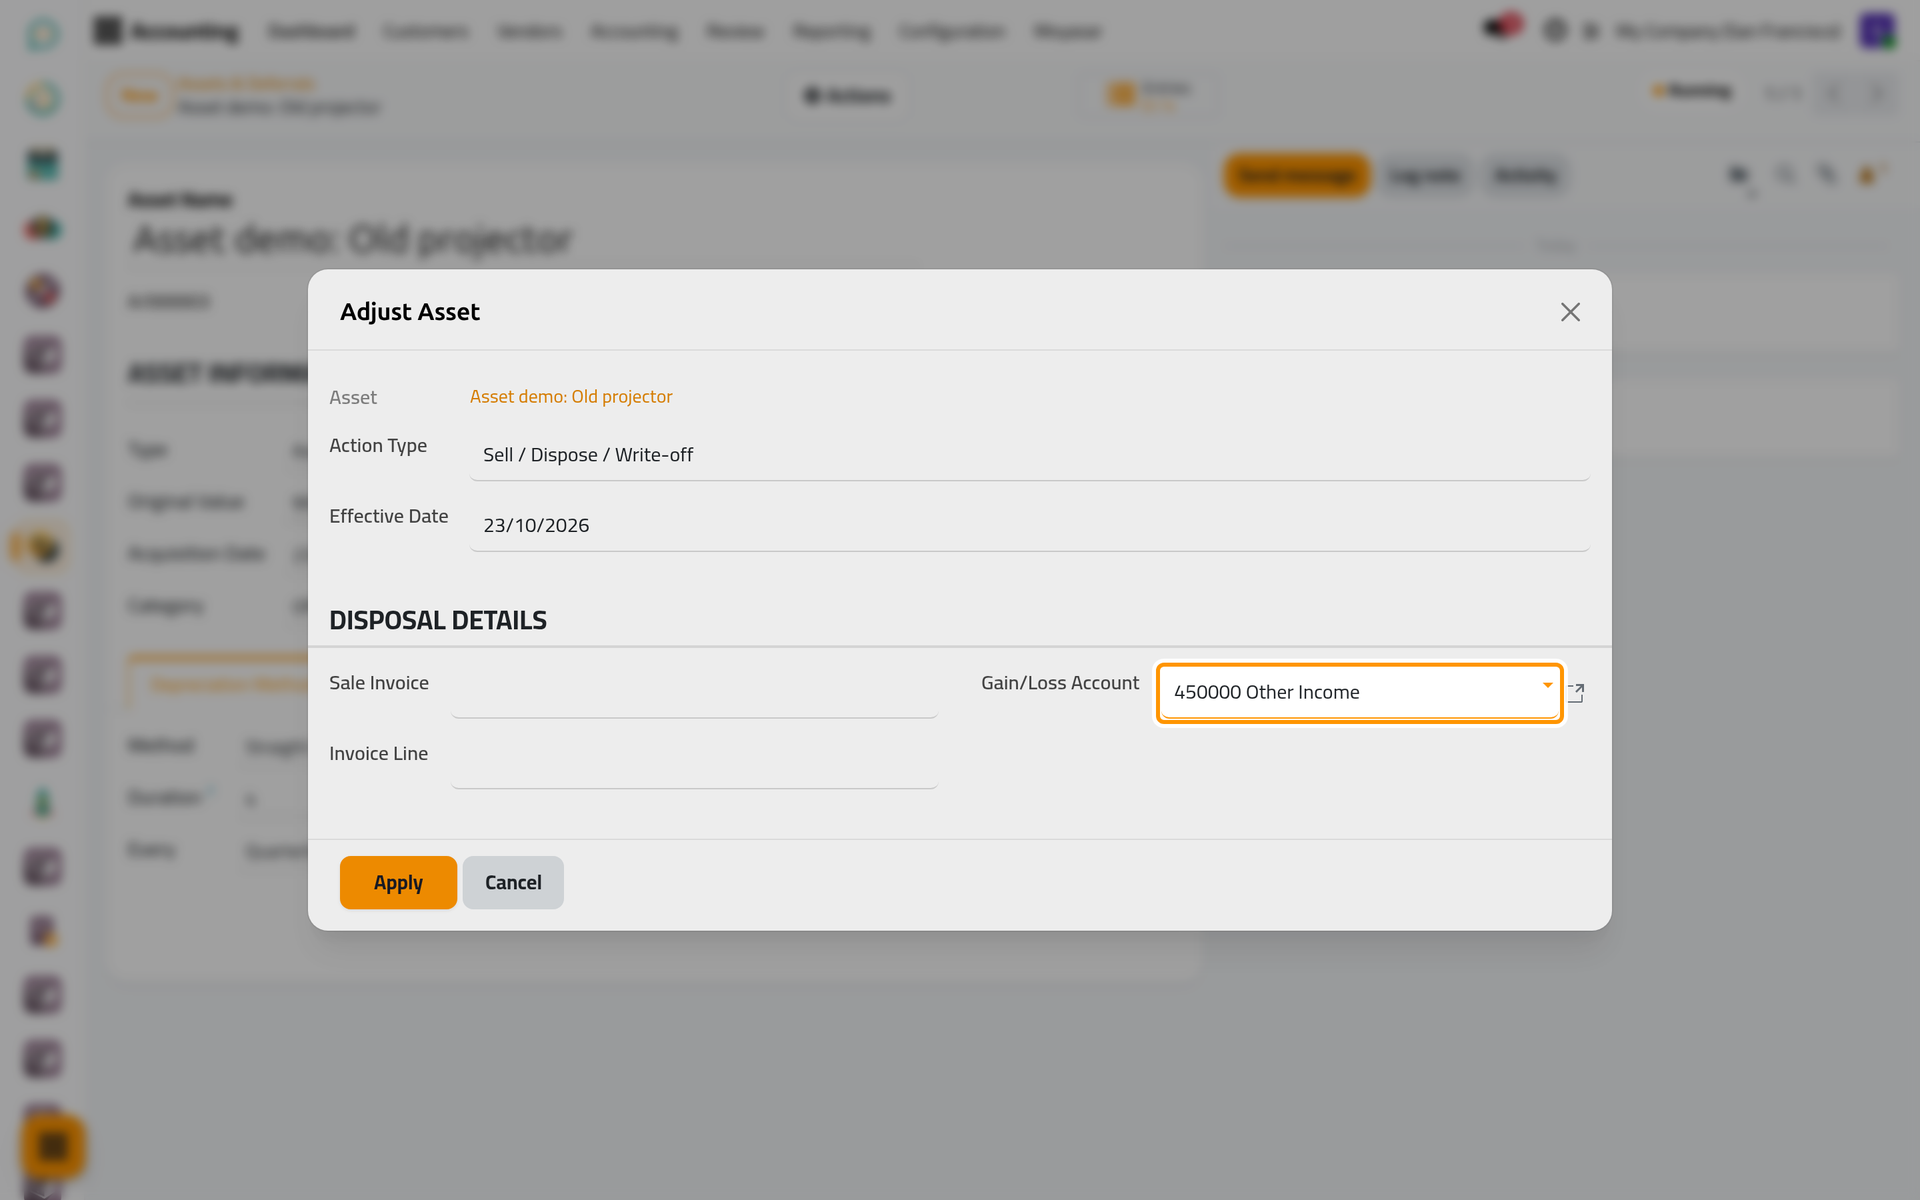Click the Effective Date field
This screenshot has width=1920, height=1200.
(x=1029, y=526)
